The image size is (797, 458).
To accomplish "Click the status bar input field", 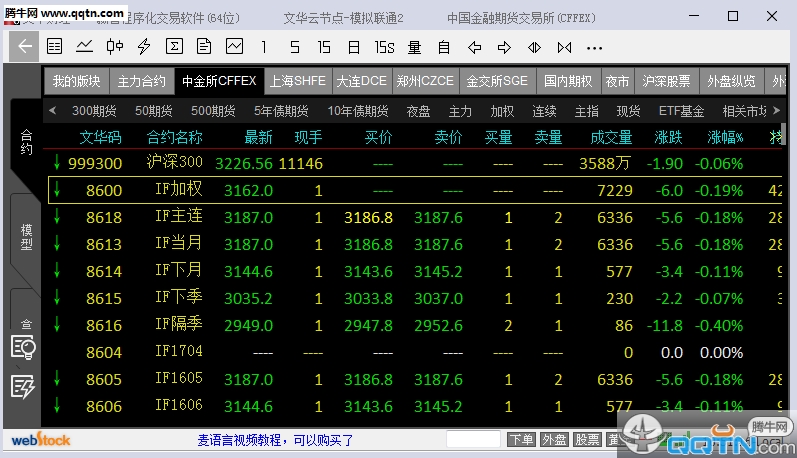I will click(473, 440).
